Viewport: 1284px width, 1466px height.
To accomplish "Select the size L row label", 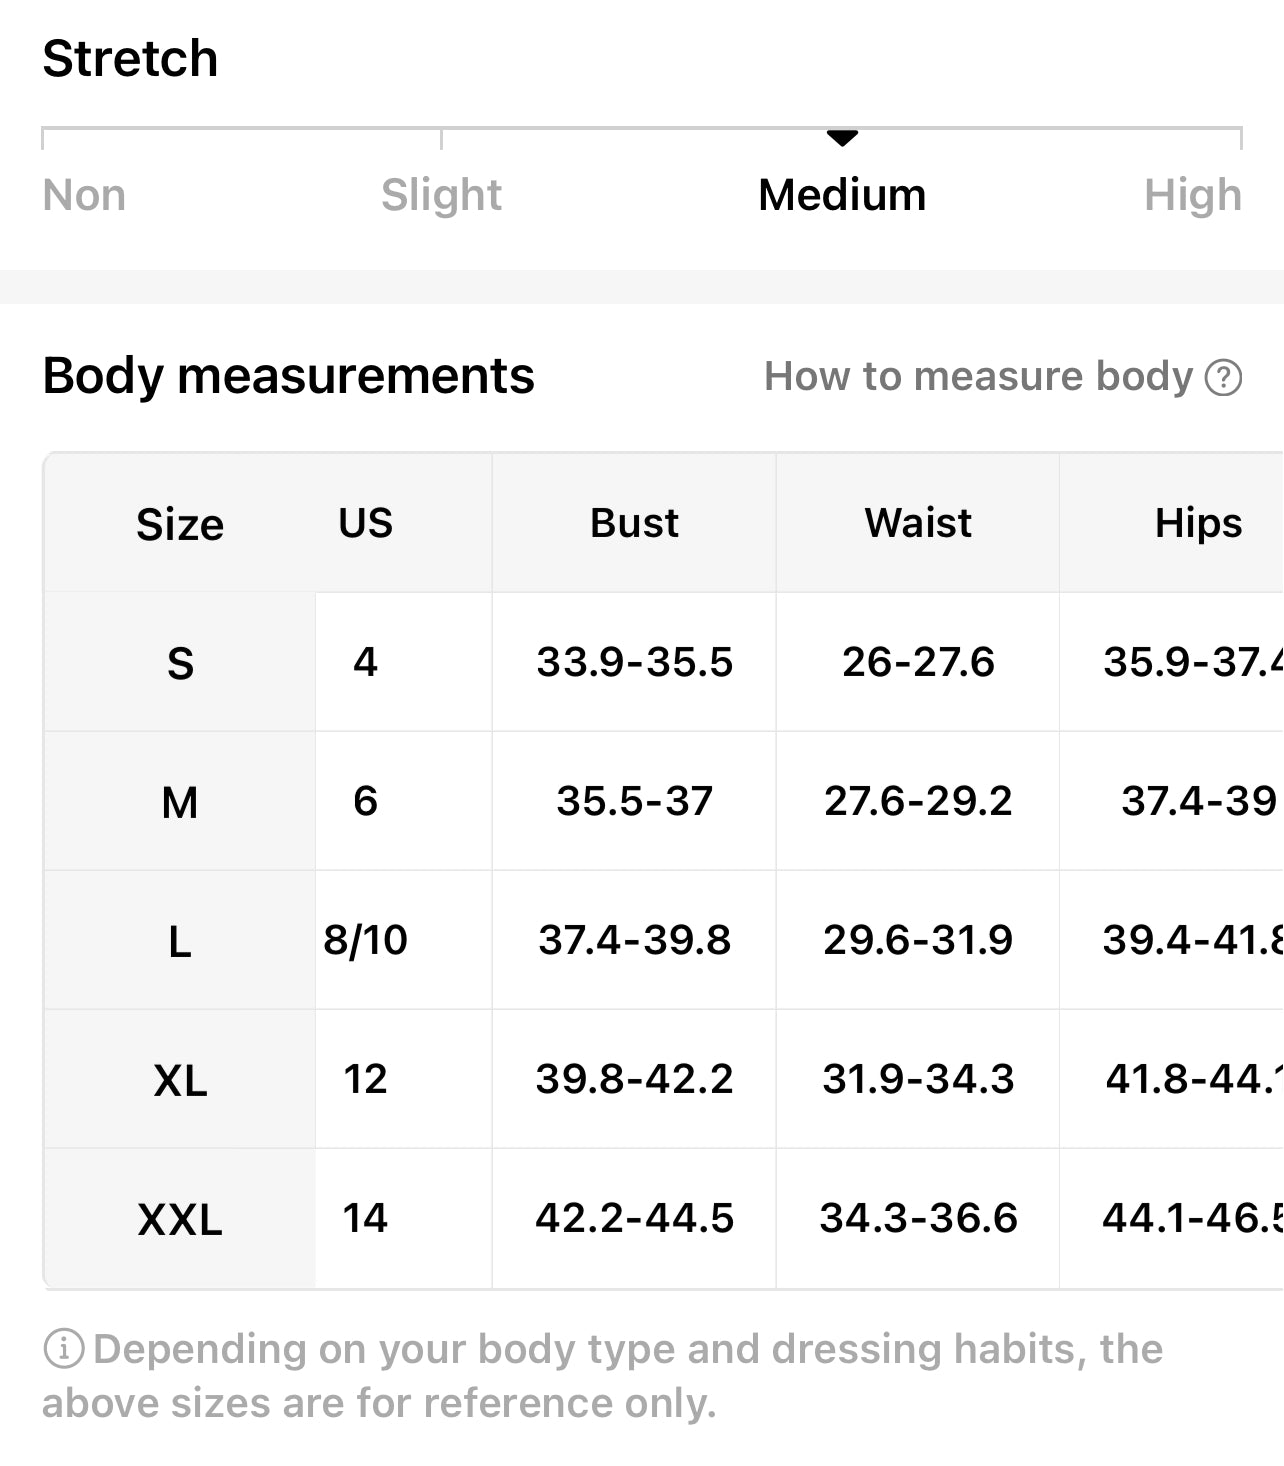I will [180, 941].
